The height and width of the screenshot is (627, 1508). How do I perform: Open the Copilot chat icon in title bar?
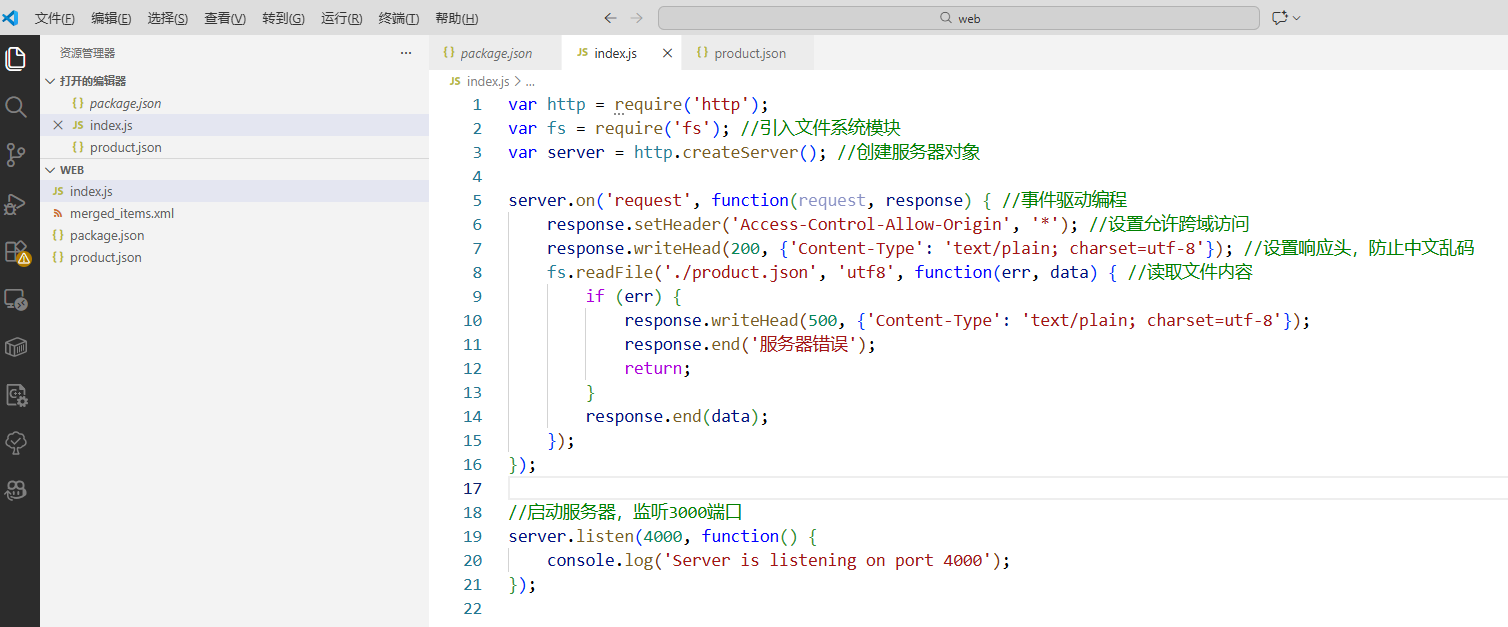pos(1279,18)
